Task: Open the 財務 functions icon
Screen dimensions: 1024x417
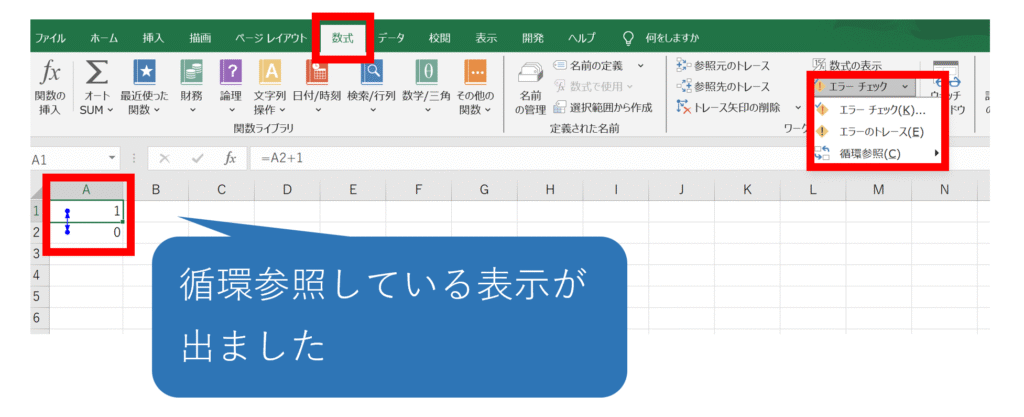Action: click(x=191, y=73)
